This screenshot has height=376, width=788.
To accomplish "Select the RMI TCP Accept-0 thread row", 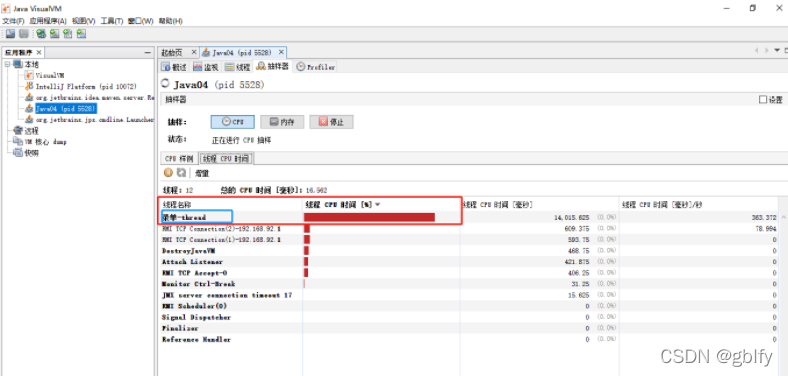I will pyautogui.click(x=469, y=272).
